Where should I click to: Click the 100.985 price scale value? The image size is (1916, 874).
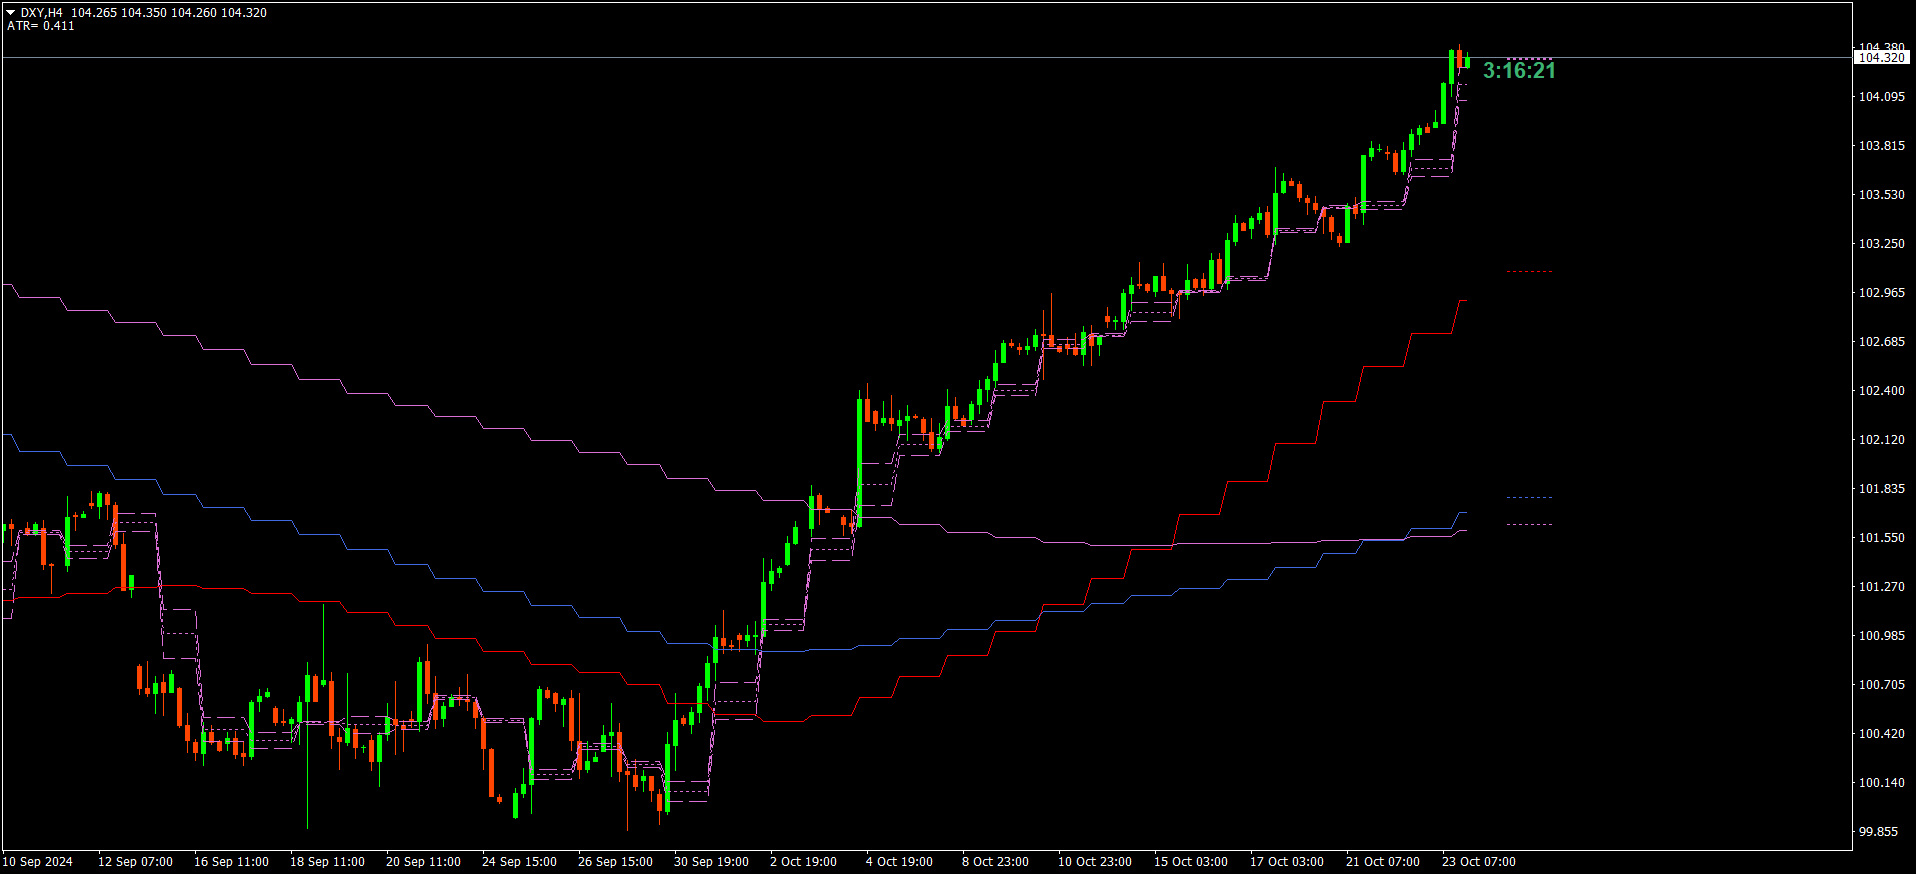[x=1881, y=636]
